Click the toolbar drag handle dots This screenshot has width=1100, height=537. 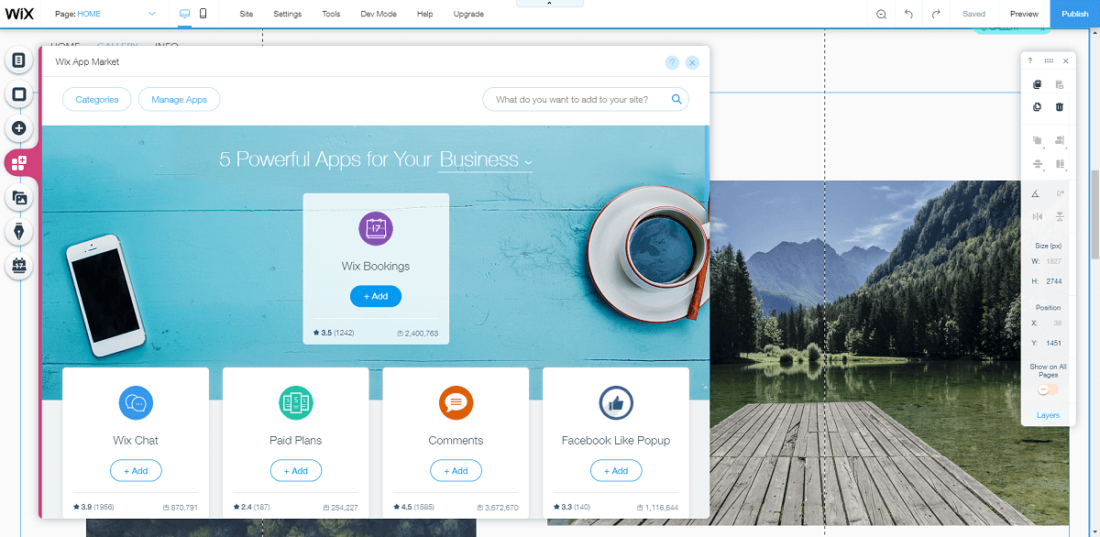pyautogui.click(x=1049, y=61)
